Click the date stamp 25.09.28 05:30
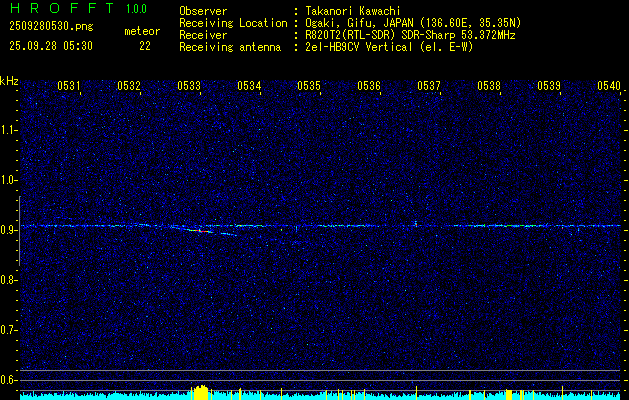 [x=51, y=46]
